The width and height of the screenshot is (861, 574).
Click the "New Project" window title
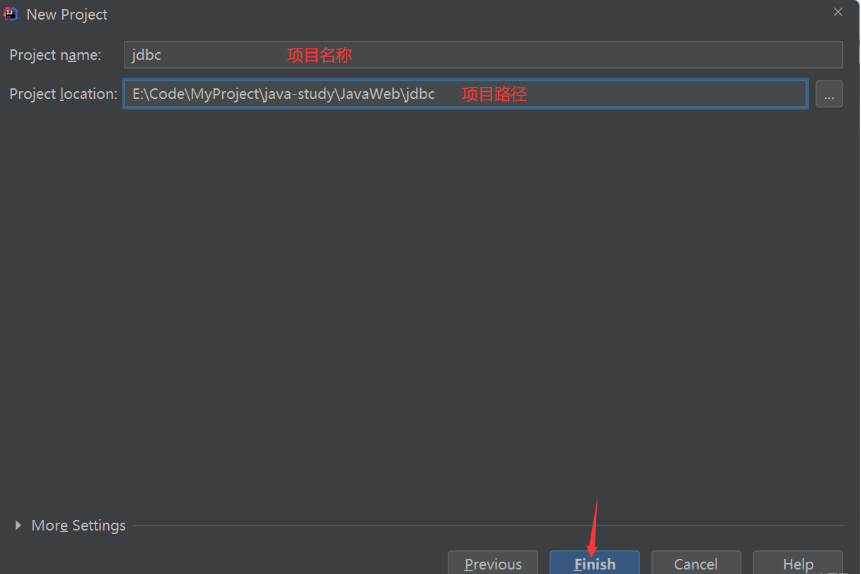coord(67,14)
